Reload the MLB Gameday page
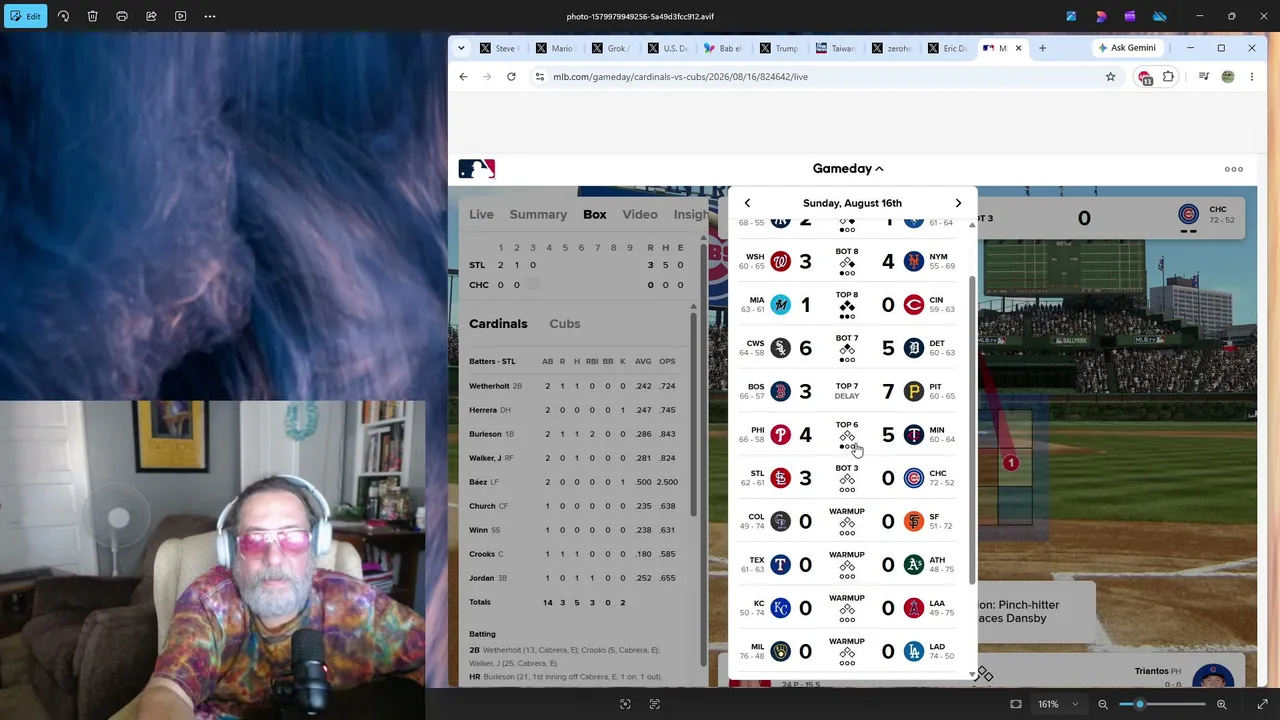Screen dimensions: 1280x720 [511, 77]
